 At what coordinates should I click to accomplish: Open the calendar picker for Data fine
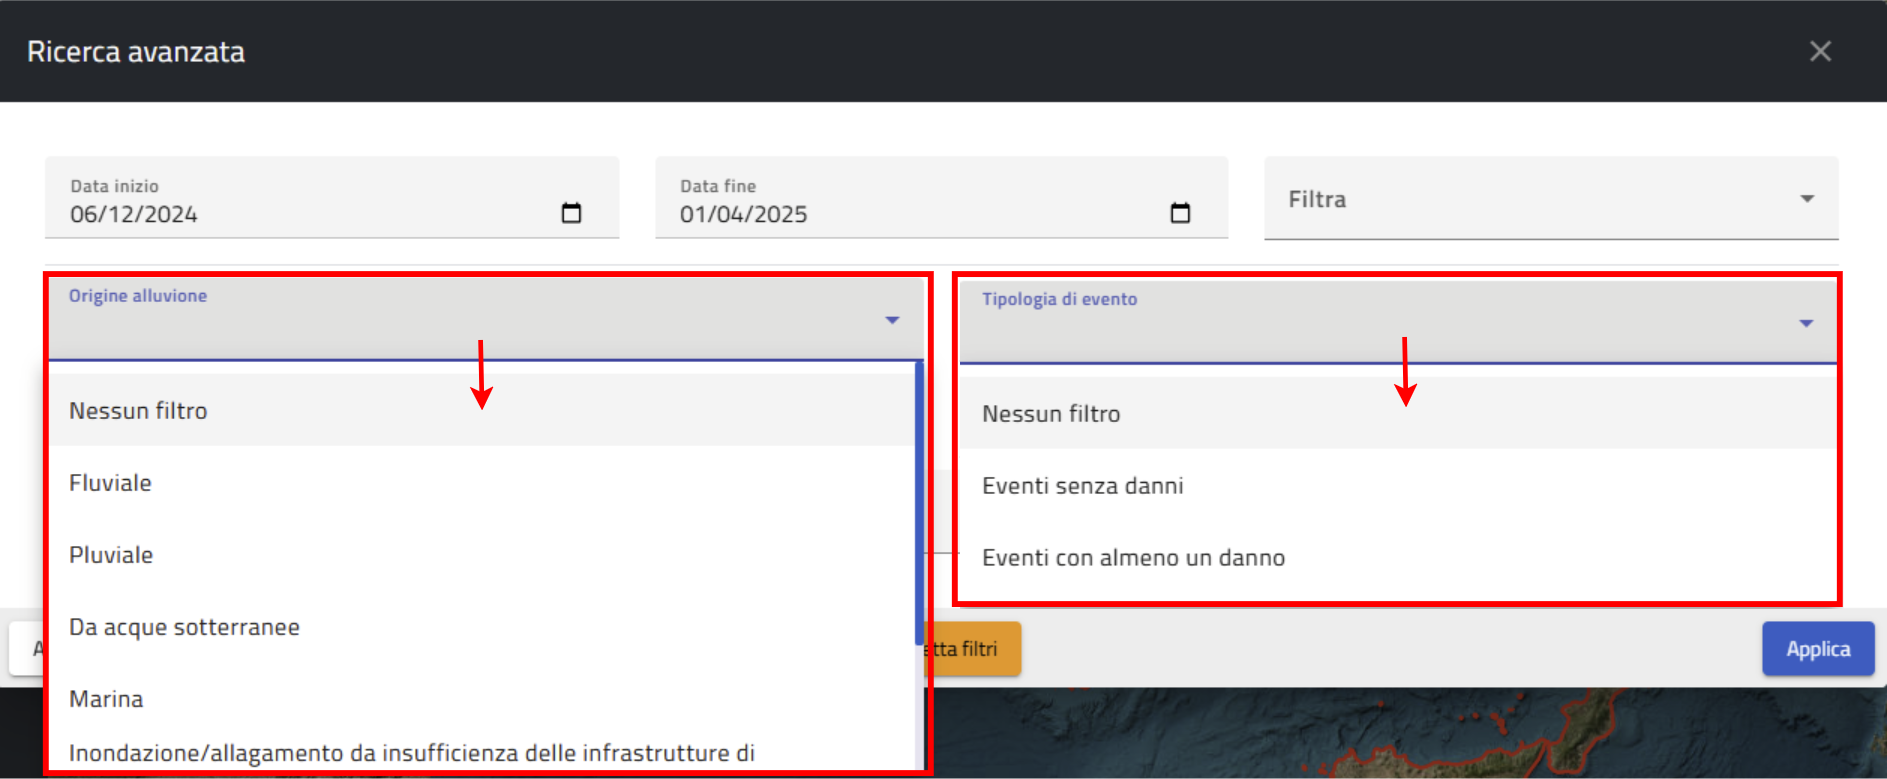1180,213
